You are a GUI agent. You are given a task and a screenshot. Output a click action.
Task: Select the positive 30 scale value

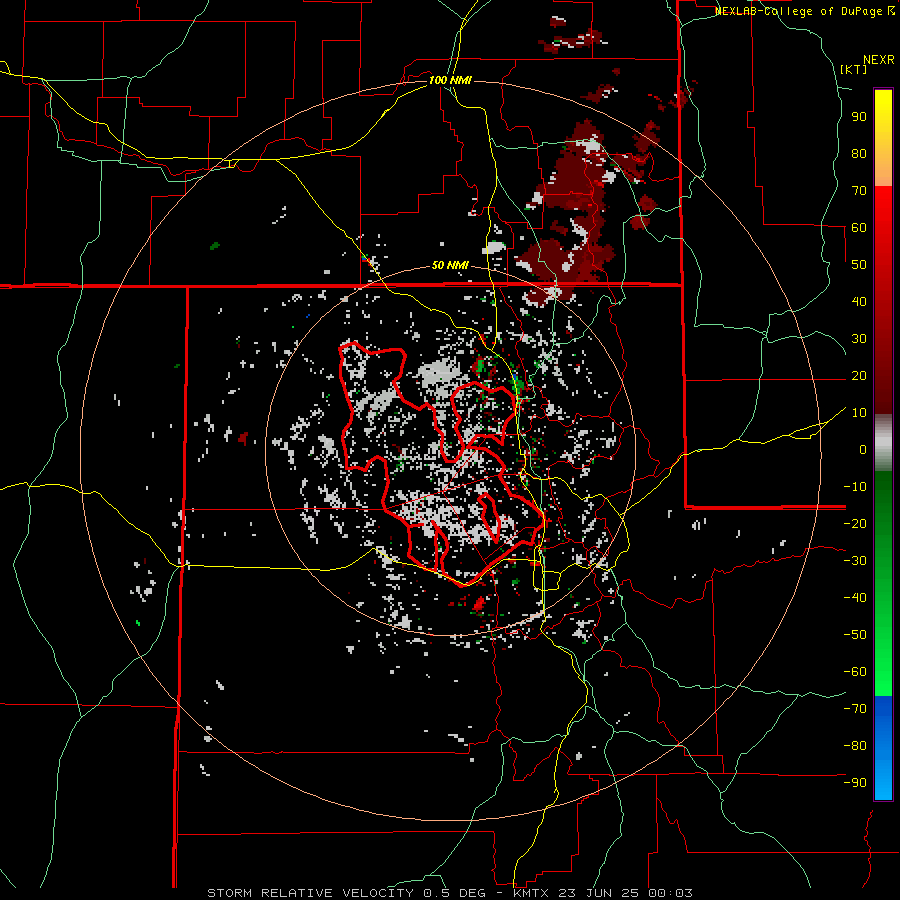859,339
